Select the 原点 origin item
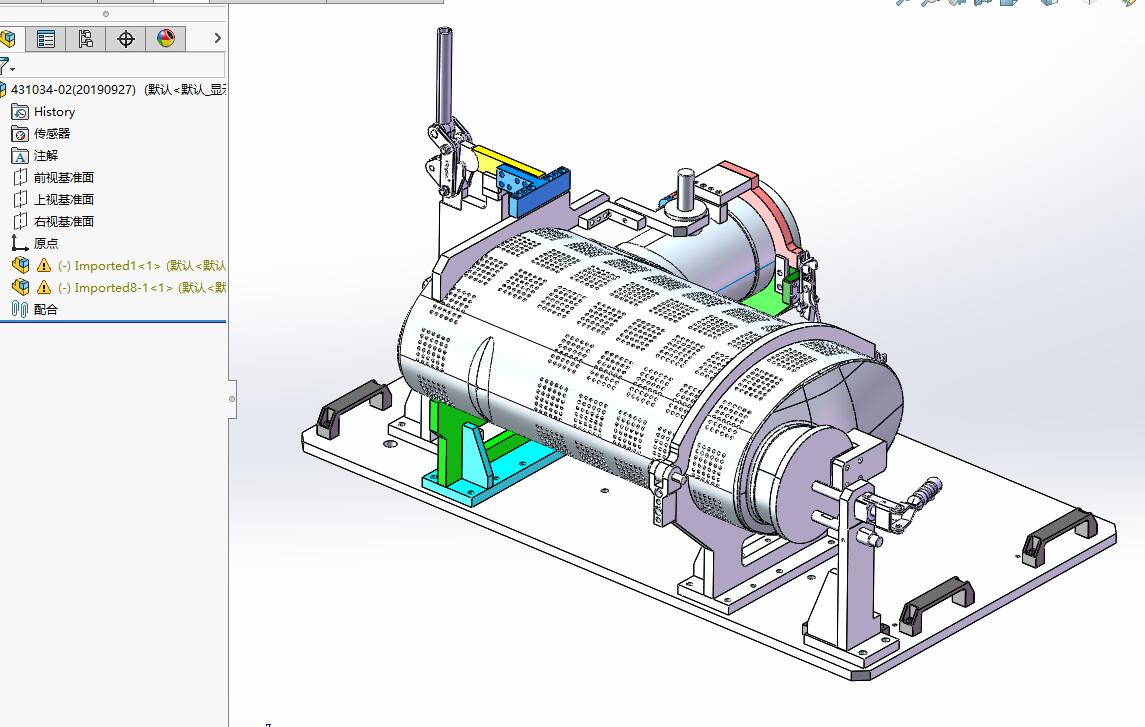Screen dimensions: 1145x727 (45, 243)
